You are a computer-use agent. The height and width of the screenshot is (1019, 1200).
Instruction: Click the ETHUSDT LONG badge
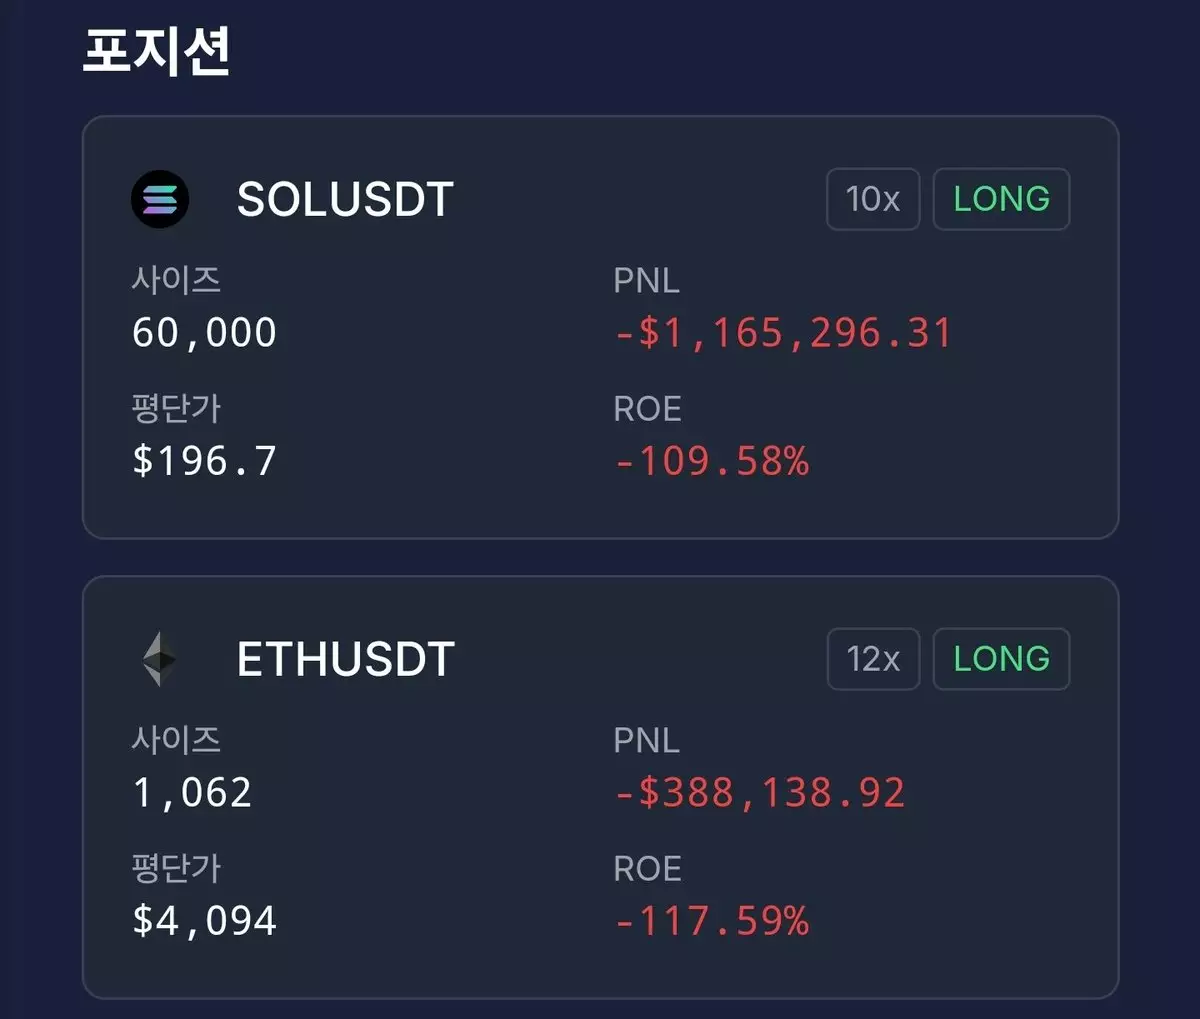pyautogui.click(x=1001, y=659)
